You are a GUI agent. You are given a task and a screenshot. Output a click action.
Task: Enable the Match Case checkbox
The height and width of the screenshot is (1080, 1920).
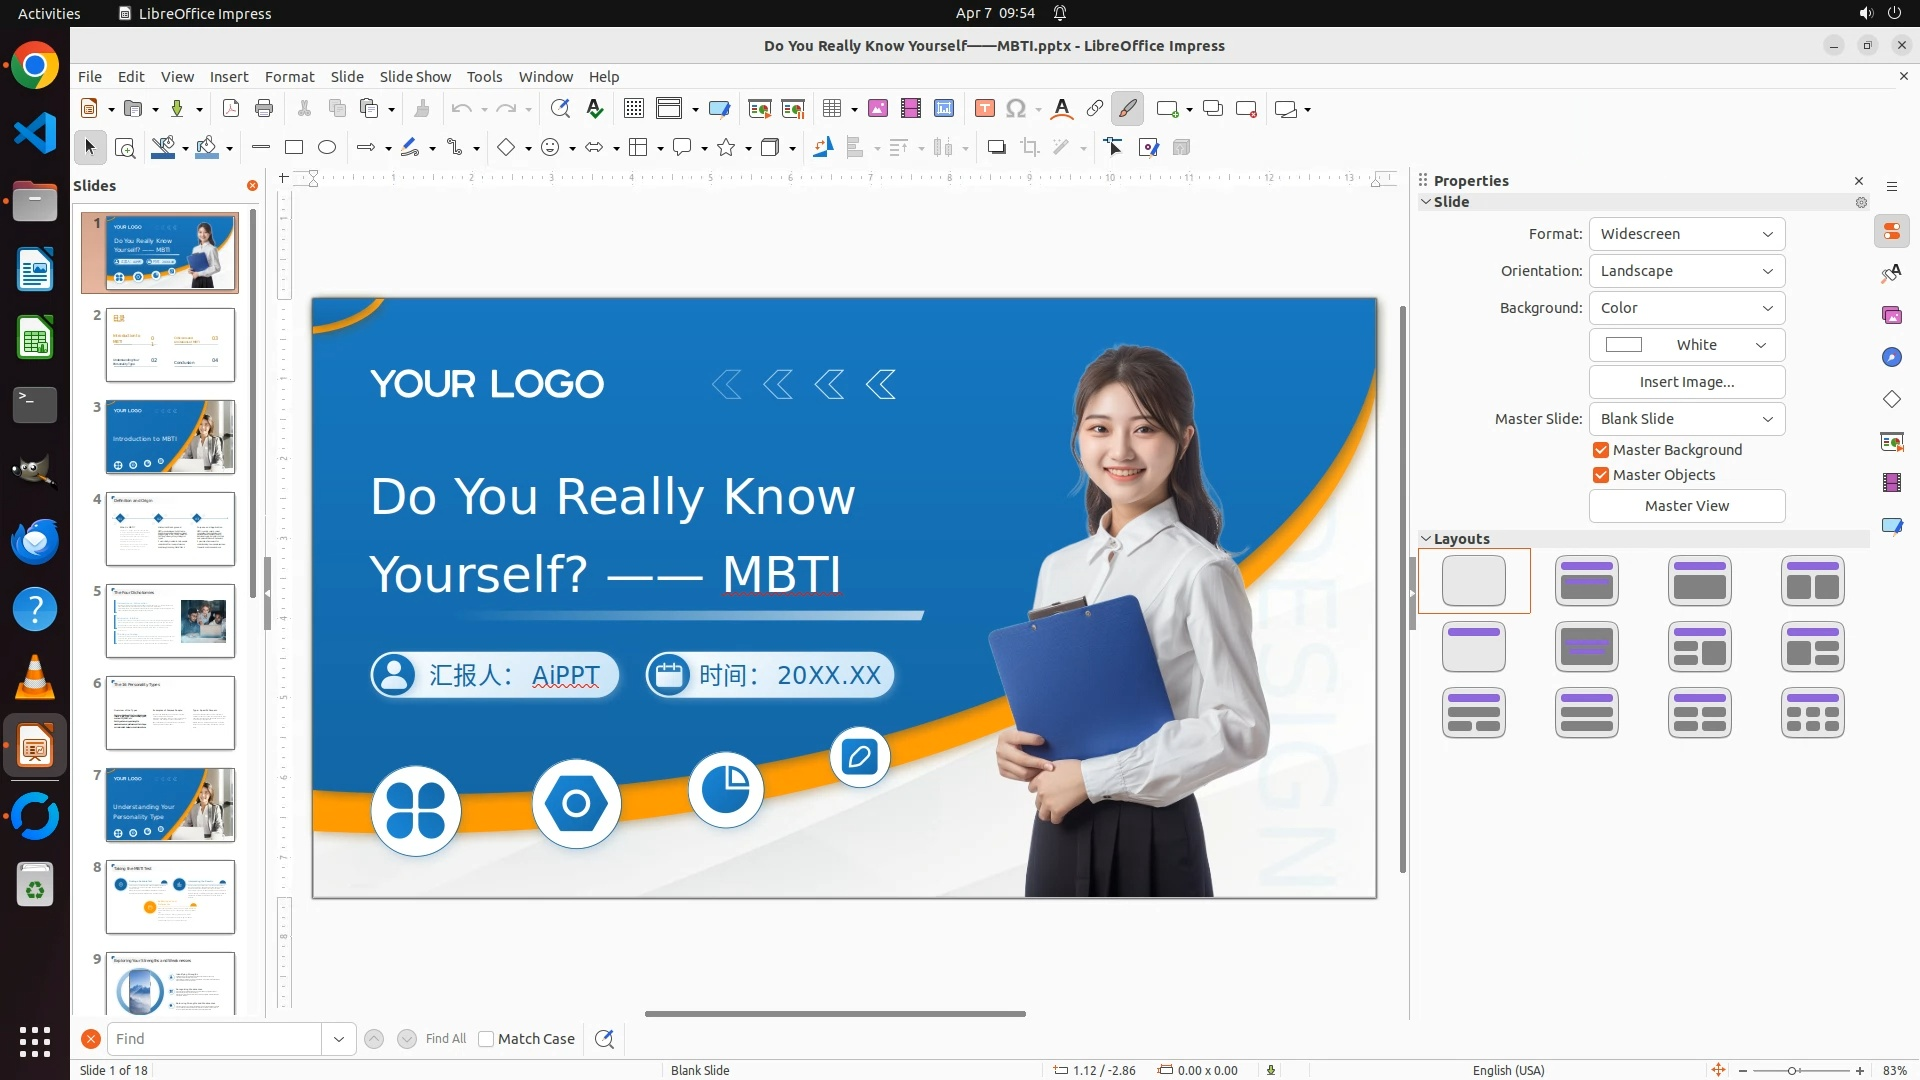486,1039
